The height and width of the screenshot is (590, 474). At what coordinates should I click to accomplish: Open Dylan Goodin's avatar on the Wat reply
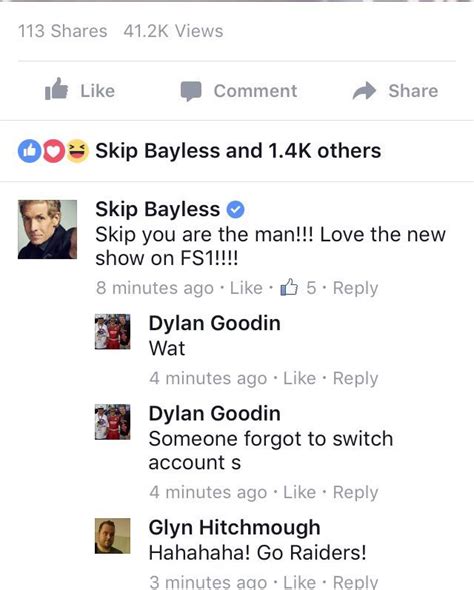(x=112, y=331)
